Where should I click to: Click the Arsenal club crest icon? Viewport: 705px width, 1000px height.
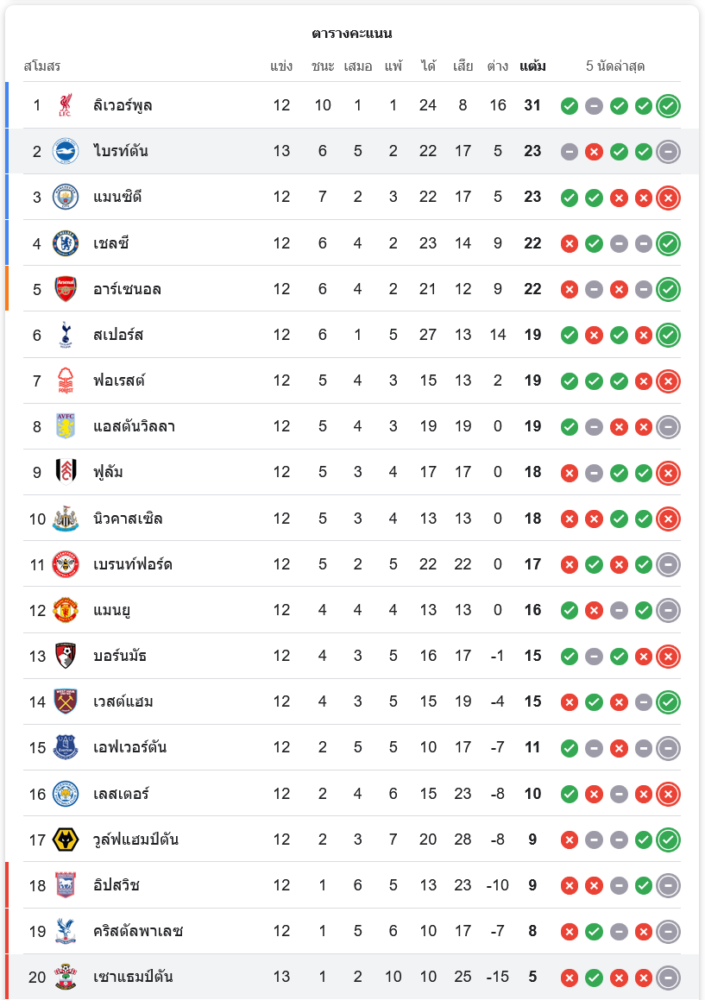coord(65,289)
